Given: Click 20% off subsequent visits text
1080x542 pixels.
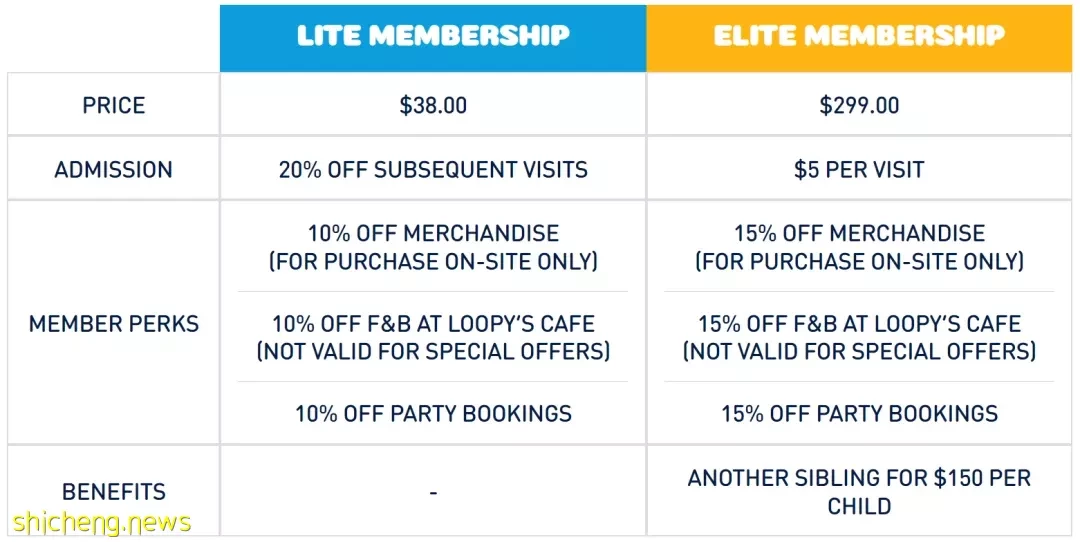Looking at the screenshot, I should [x=433, y=169].
